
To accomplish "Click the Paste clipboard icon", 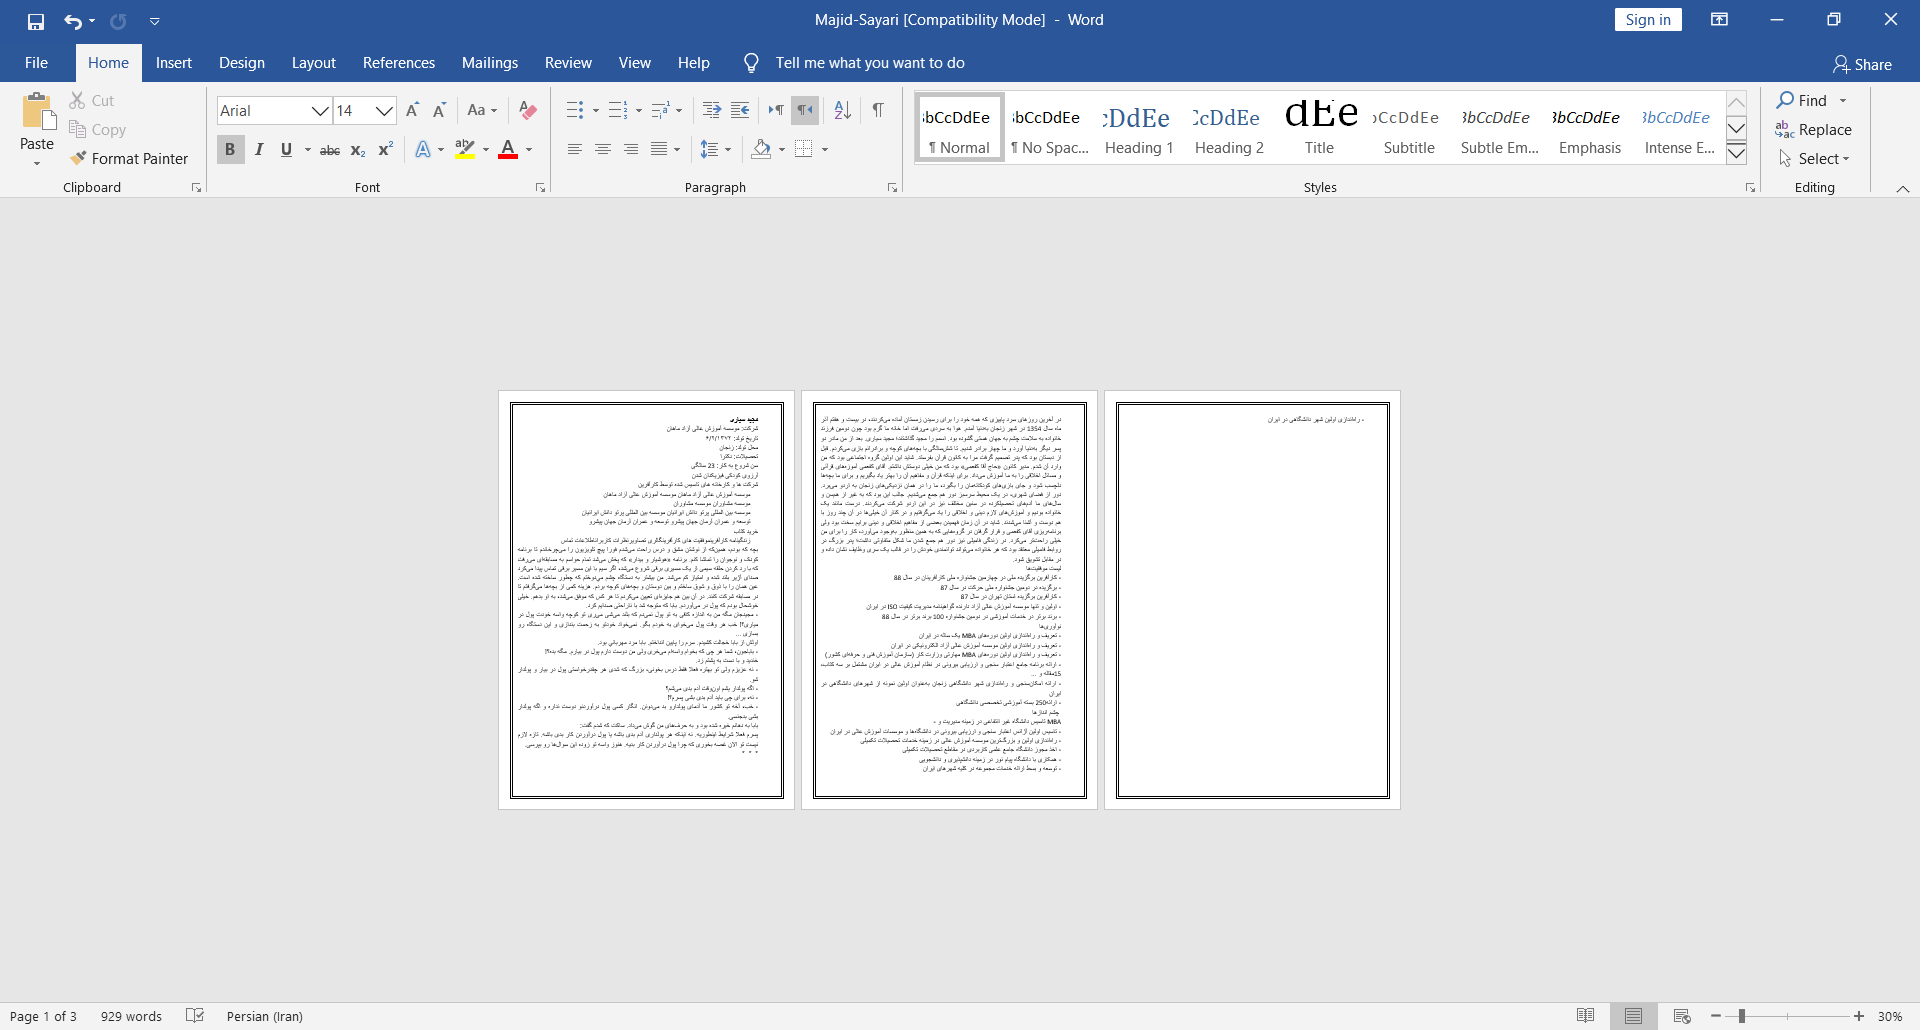I will [38, 112].
